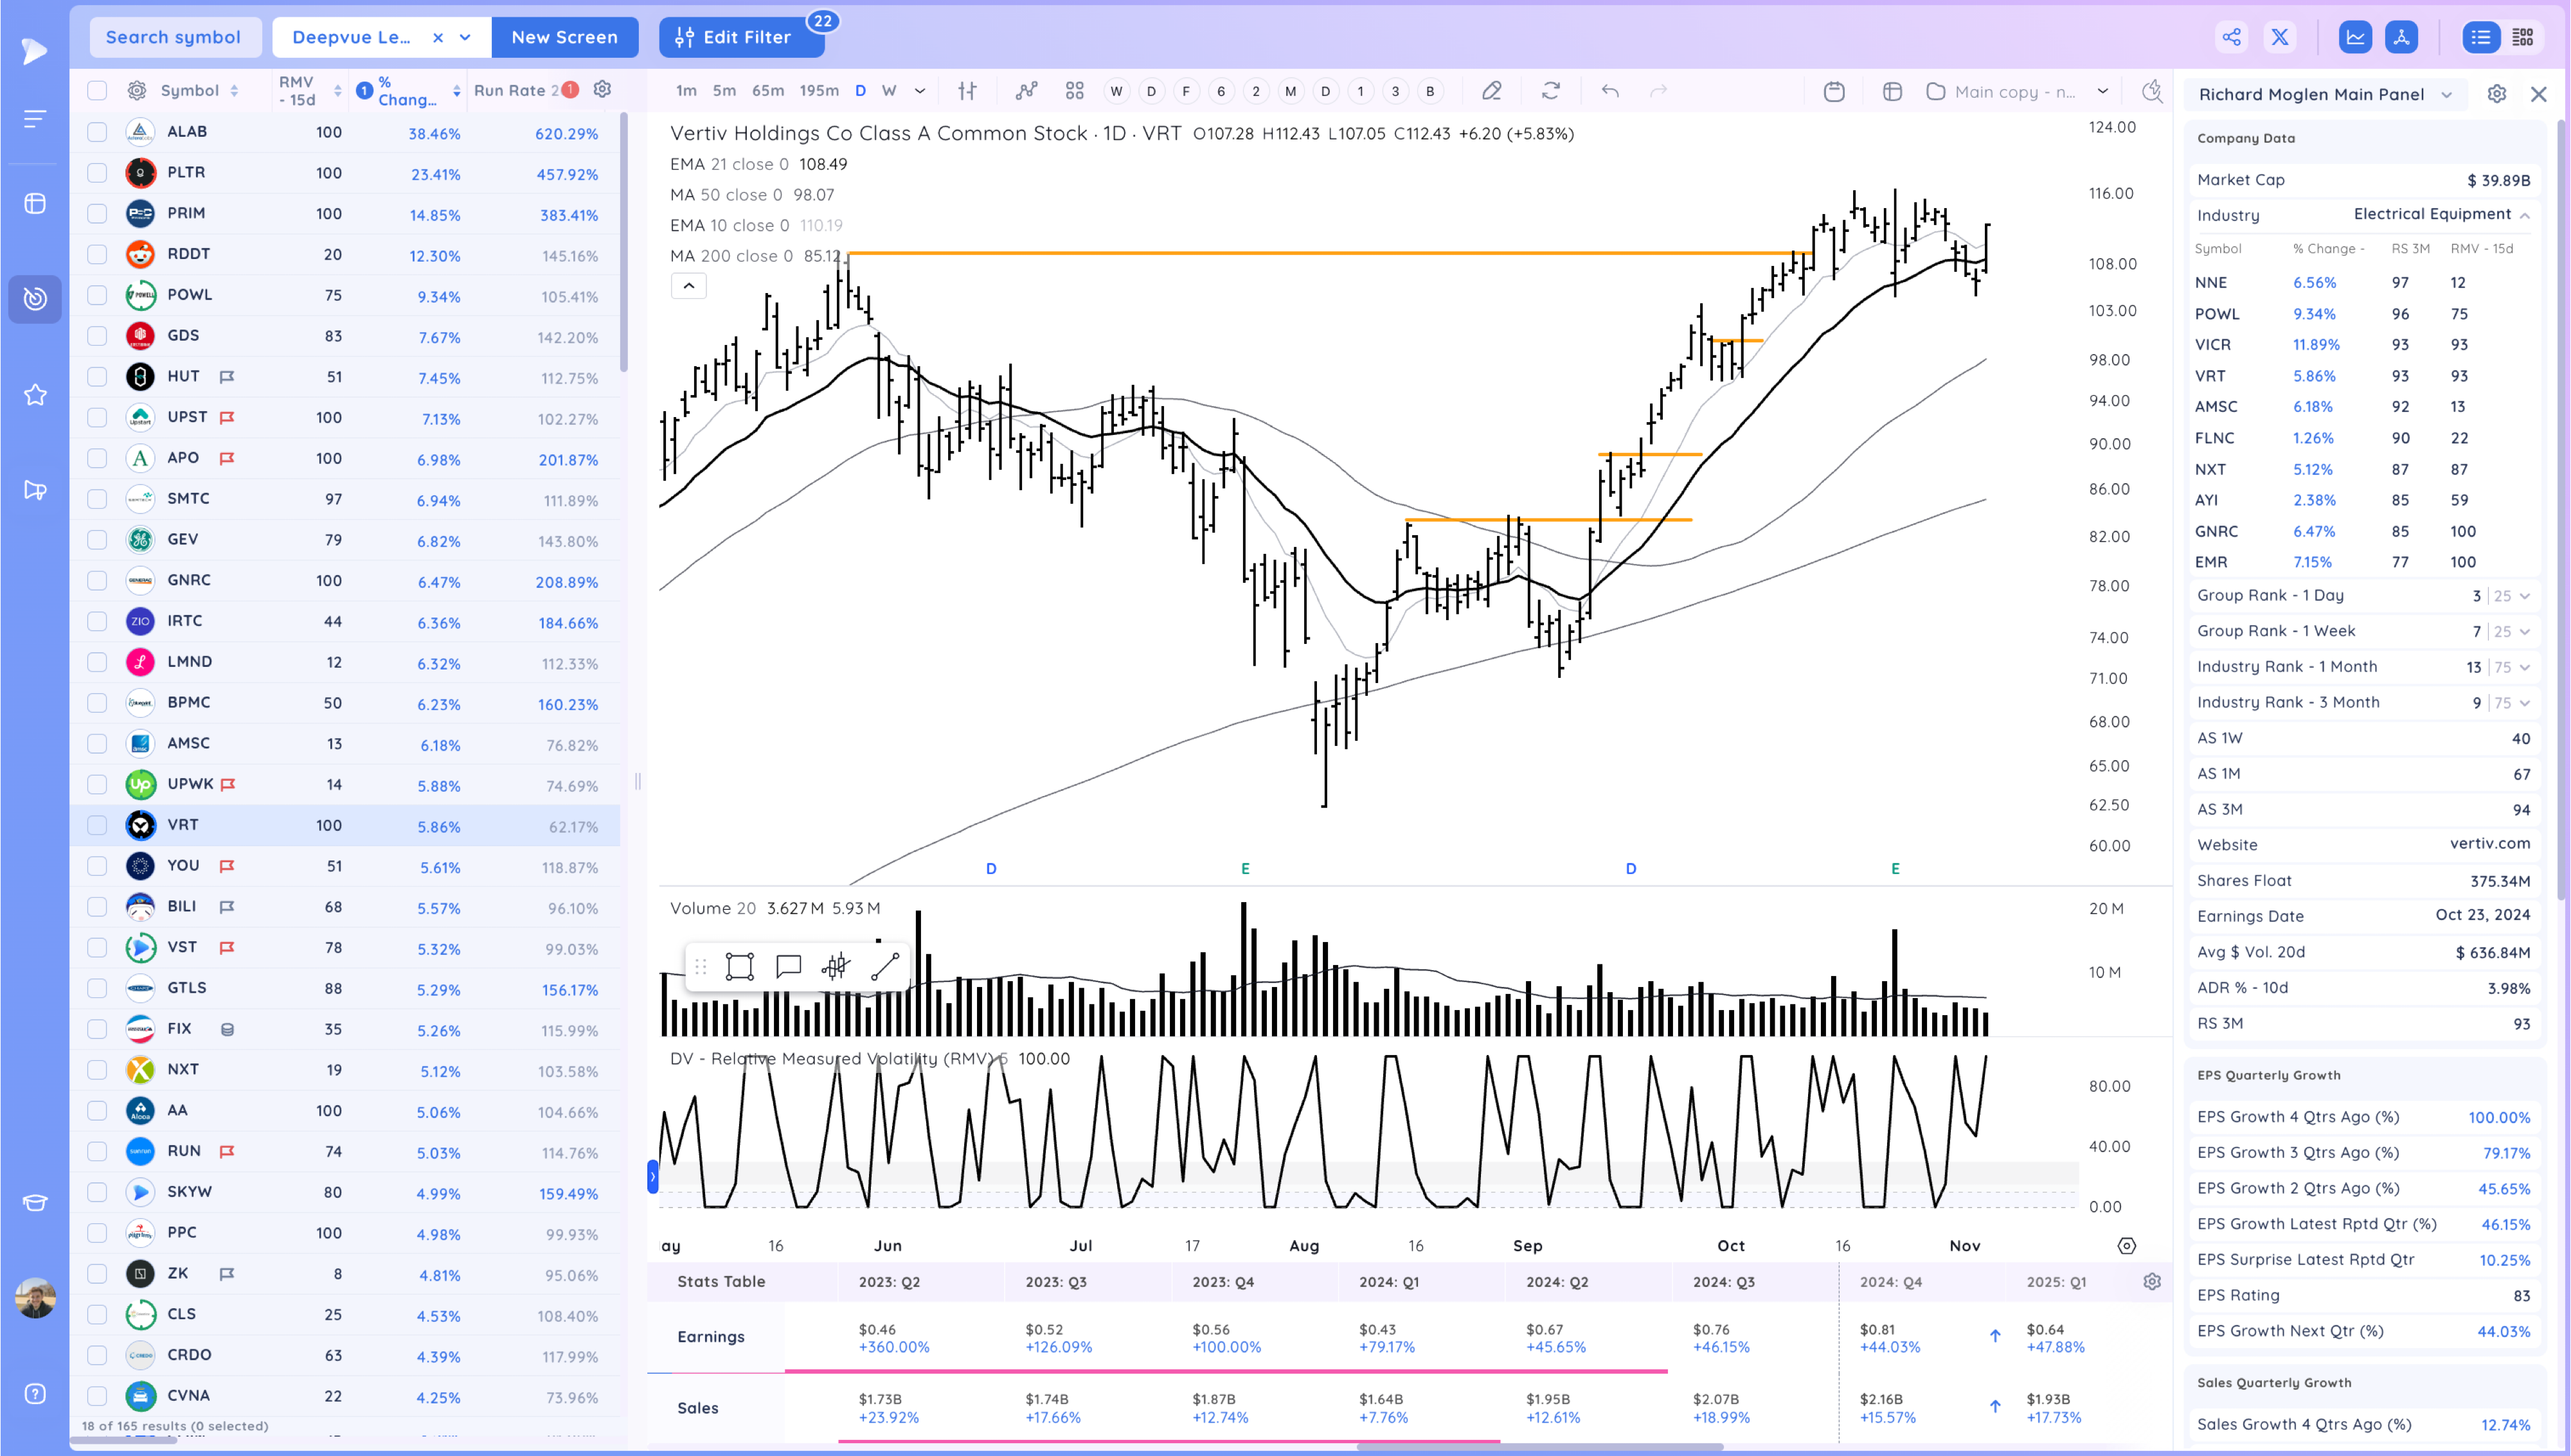Switch to the 65m timeframe
This screenshot has width=2571, height=1456.
(x=767, y=91)
